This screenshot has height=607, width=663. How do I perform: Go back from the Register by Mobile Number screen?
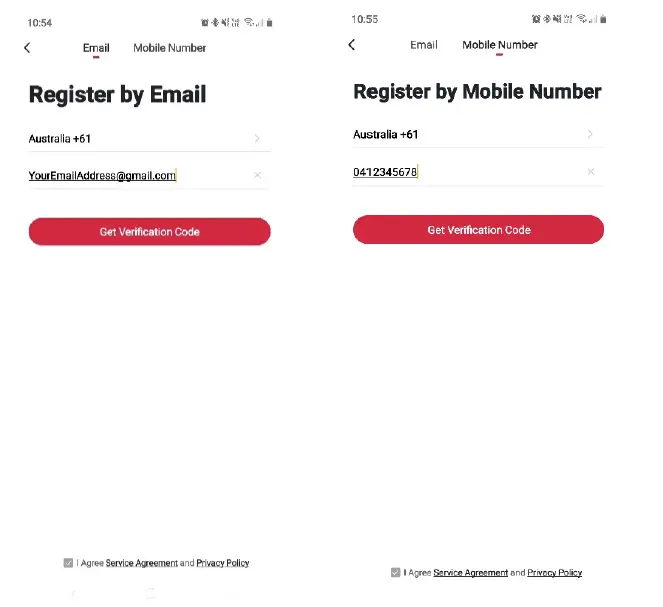[351, 45]
